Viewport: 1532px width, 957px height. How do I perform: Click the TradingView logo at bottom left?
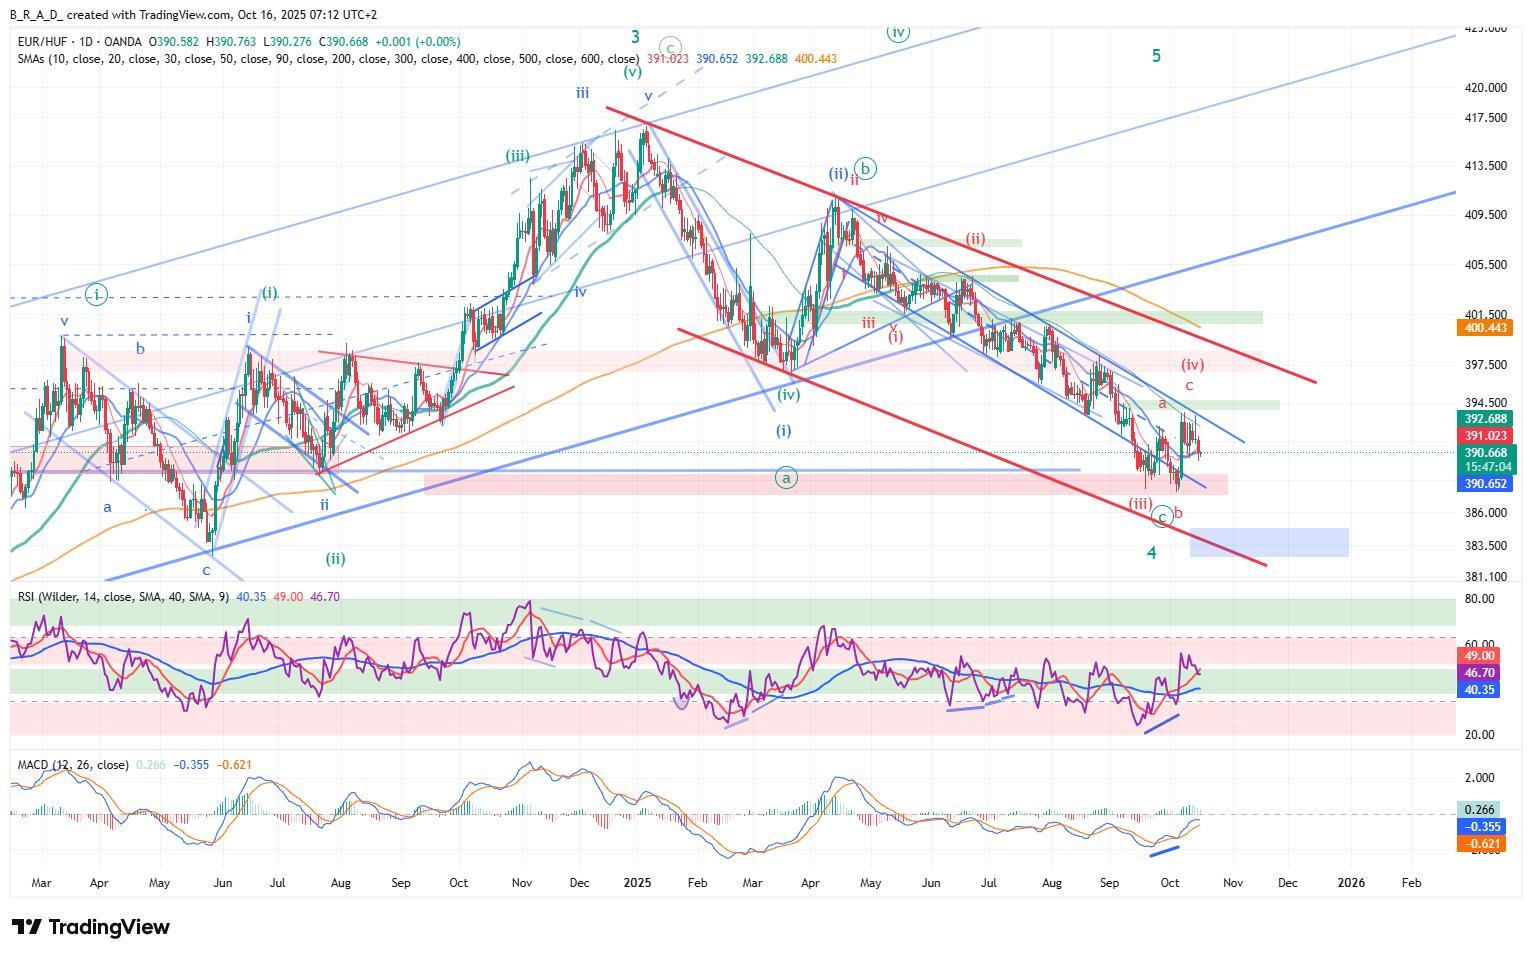click(x=90, y=927)
